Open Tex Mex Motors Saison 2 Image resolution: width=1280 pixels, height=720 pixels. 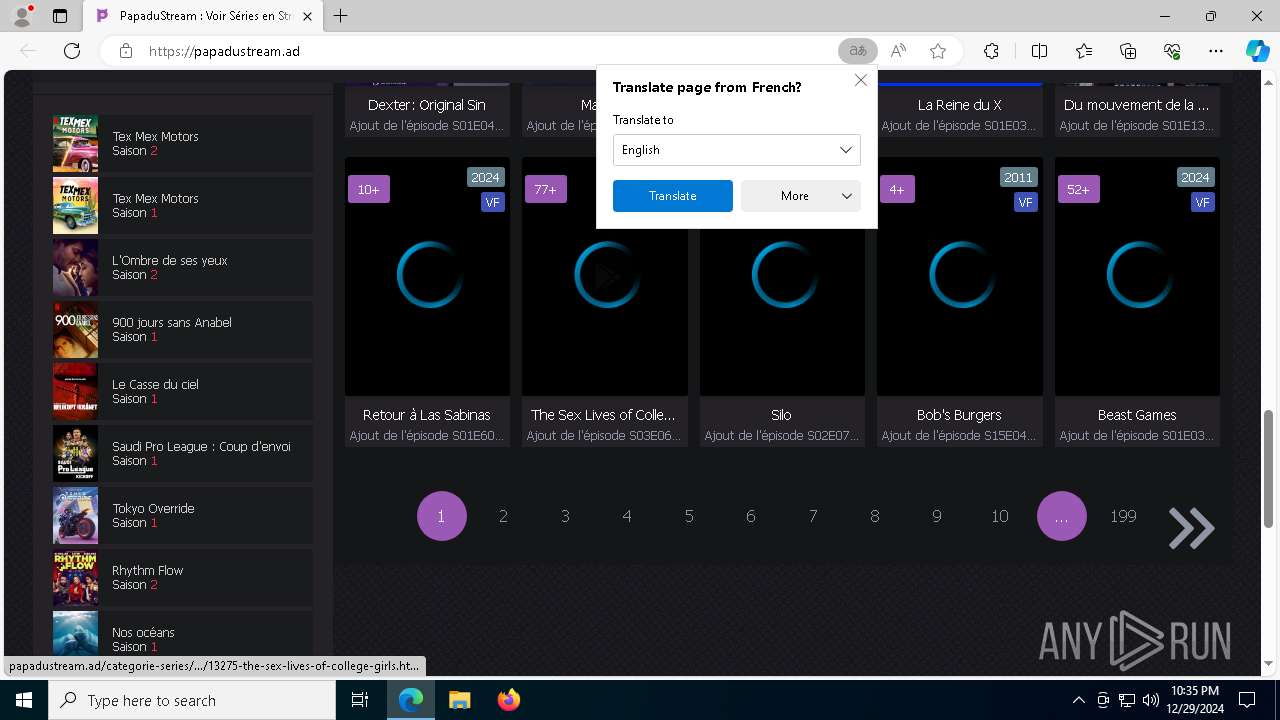click(x=183, y=144)
